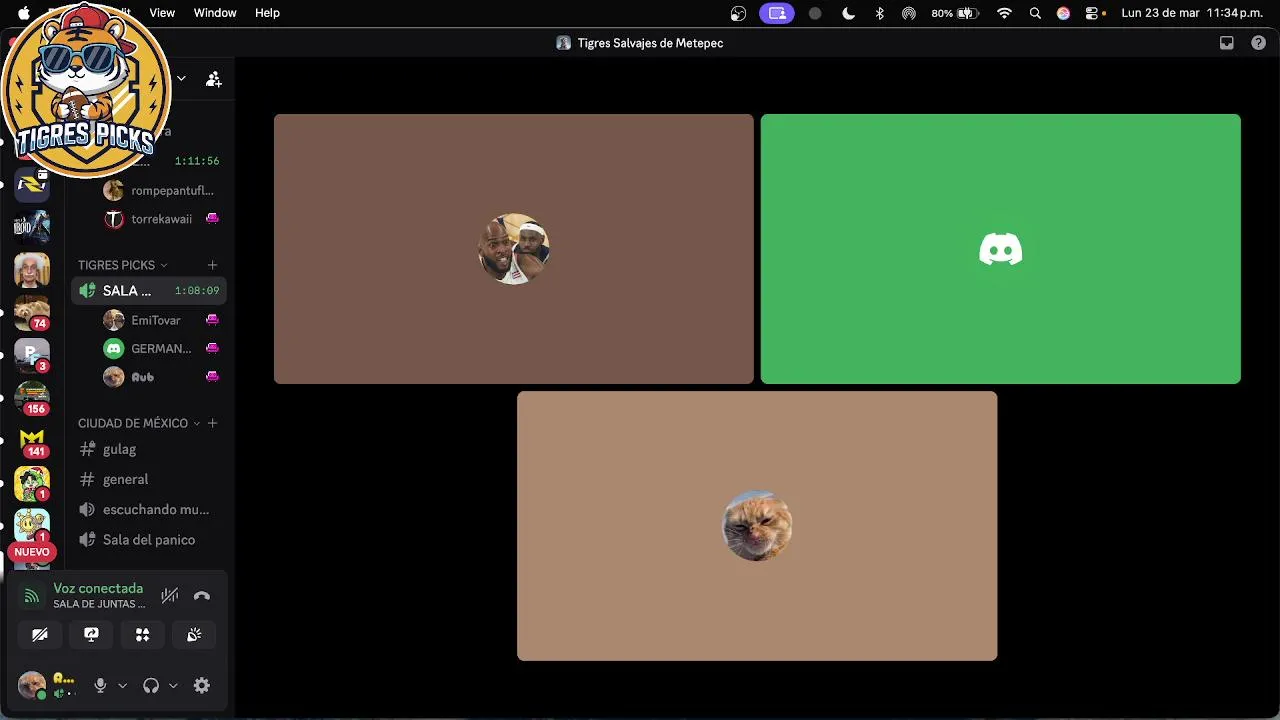Focus the green Discord logo video tile
The width and height of the screenshot is (1280, 720).
click(x=1001, y=249)
